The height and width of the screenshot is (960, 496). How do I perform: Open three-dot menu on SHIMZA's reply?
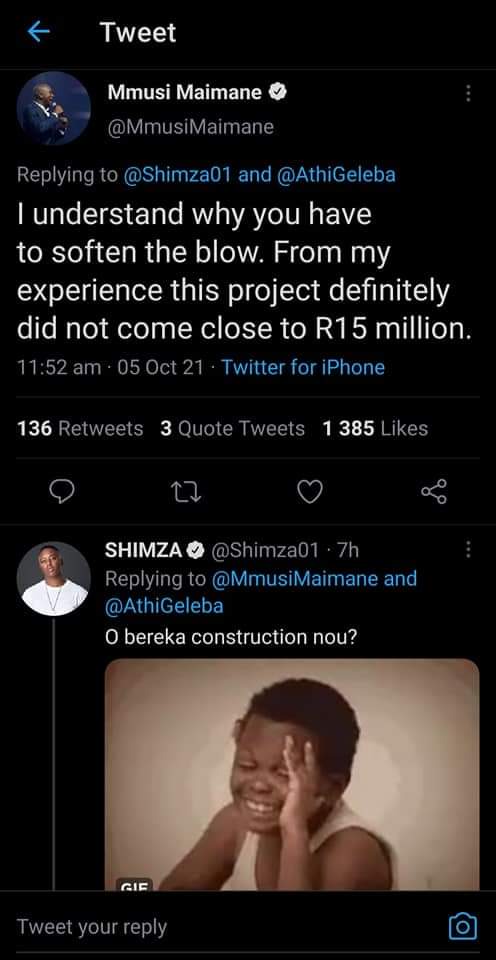coord(468,549)
